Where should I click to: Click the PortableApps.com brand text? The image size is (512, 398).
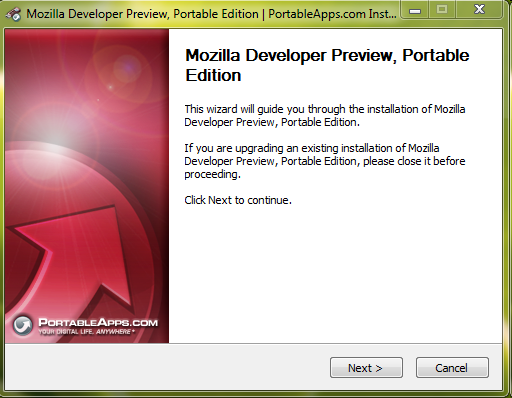[98, 322]
